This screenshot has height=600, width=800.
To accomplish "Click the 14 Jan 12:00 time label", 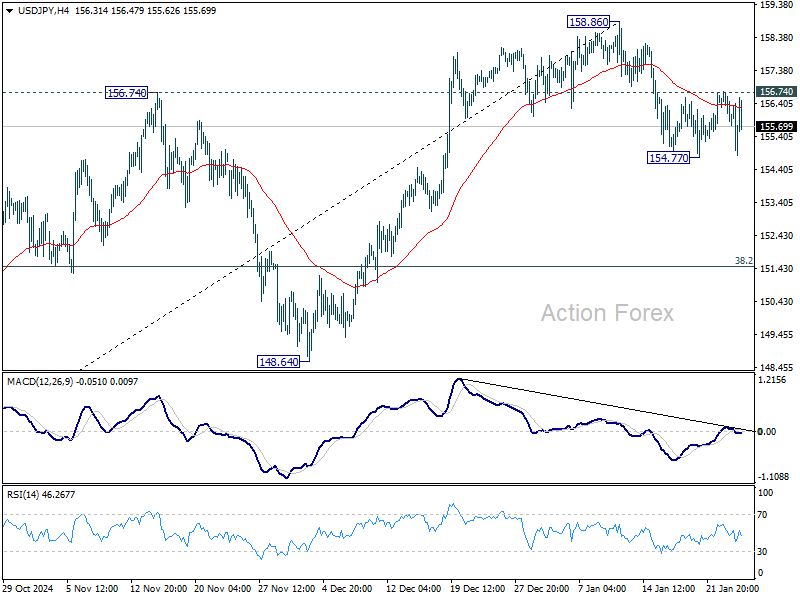I will pyautogui.click(x=668, y=588).
